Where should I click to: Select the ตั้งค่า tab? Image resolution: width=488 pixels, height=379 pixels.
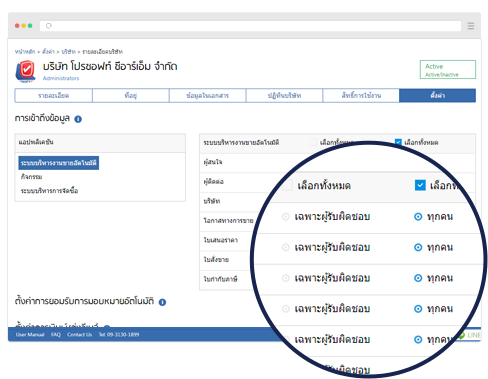click(437, 96)
